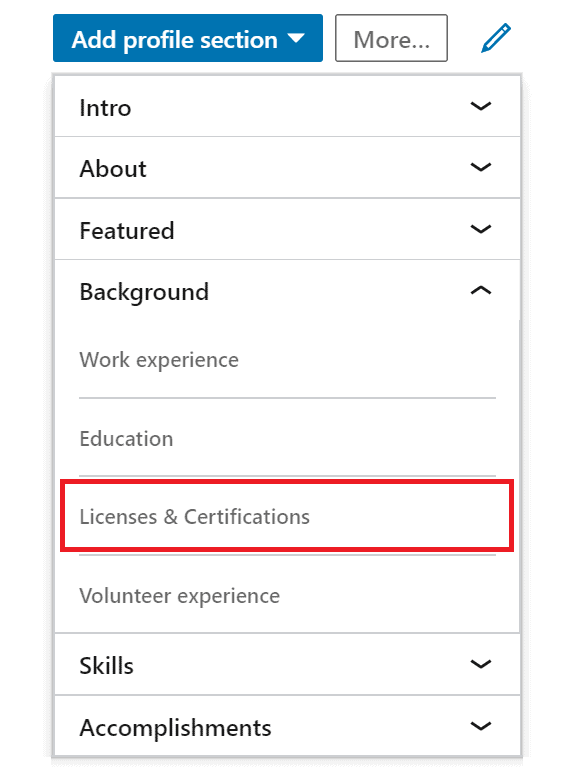Click the About section label

[x=113, y=169]
